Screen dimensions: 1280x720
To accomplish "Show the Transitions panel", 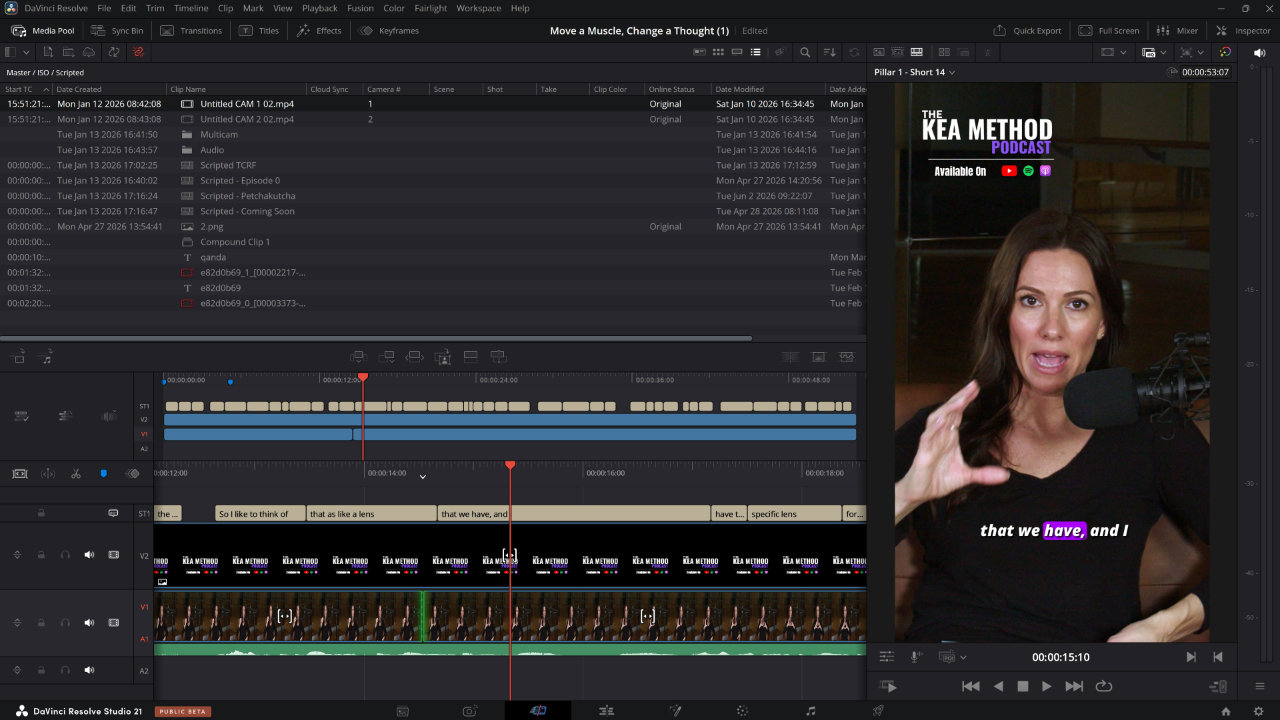I will pos(191,31).
